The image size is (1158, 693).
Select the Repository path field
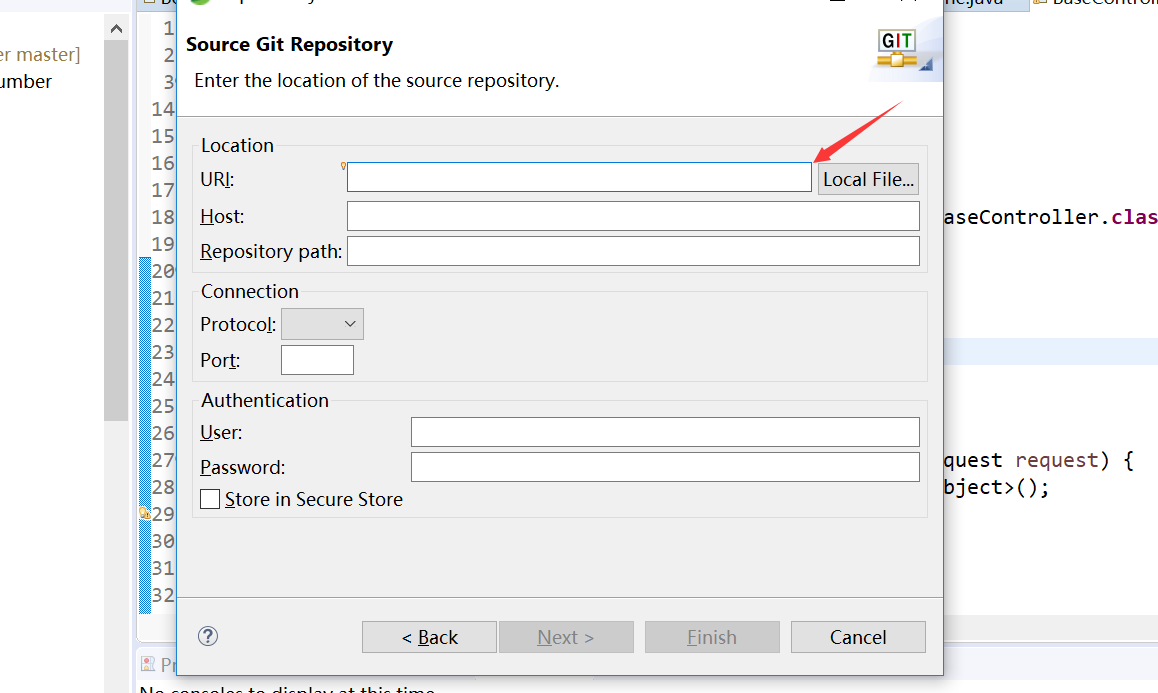[632, 251]
